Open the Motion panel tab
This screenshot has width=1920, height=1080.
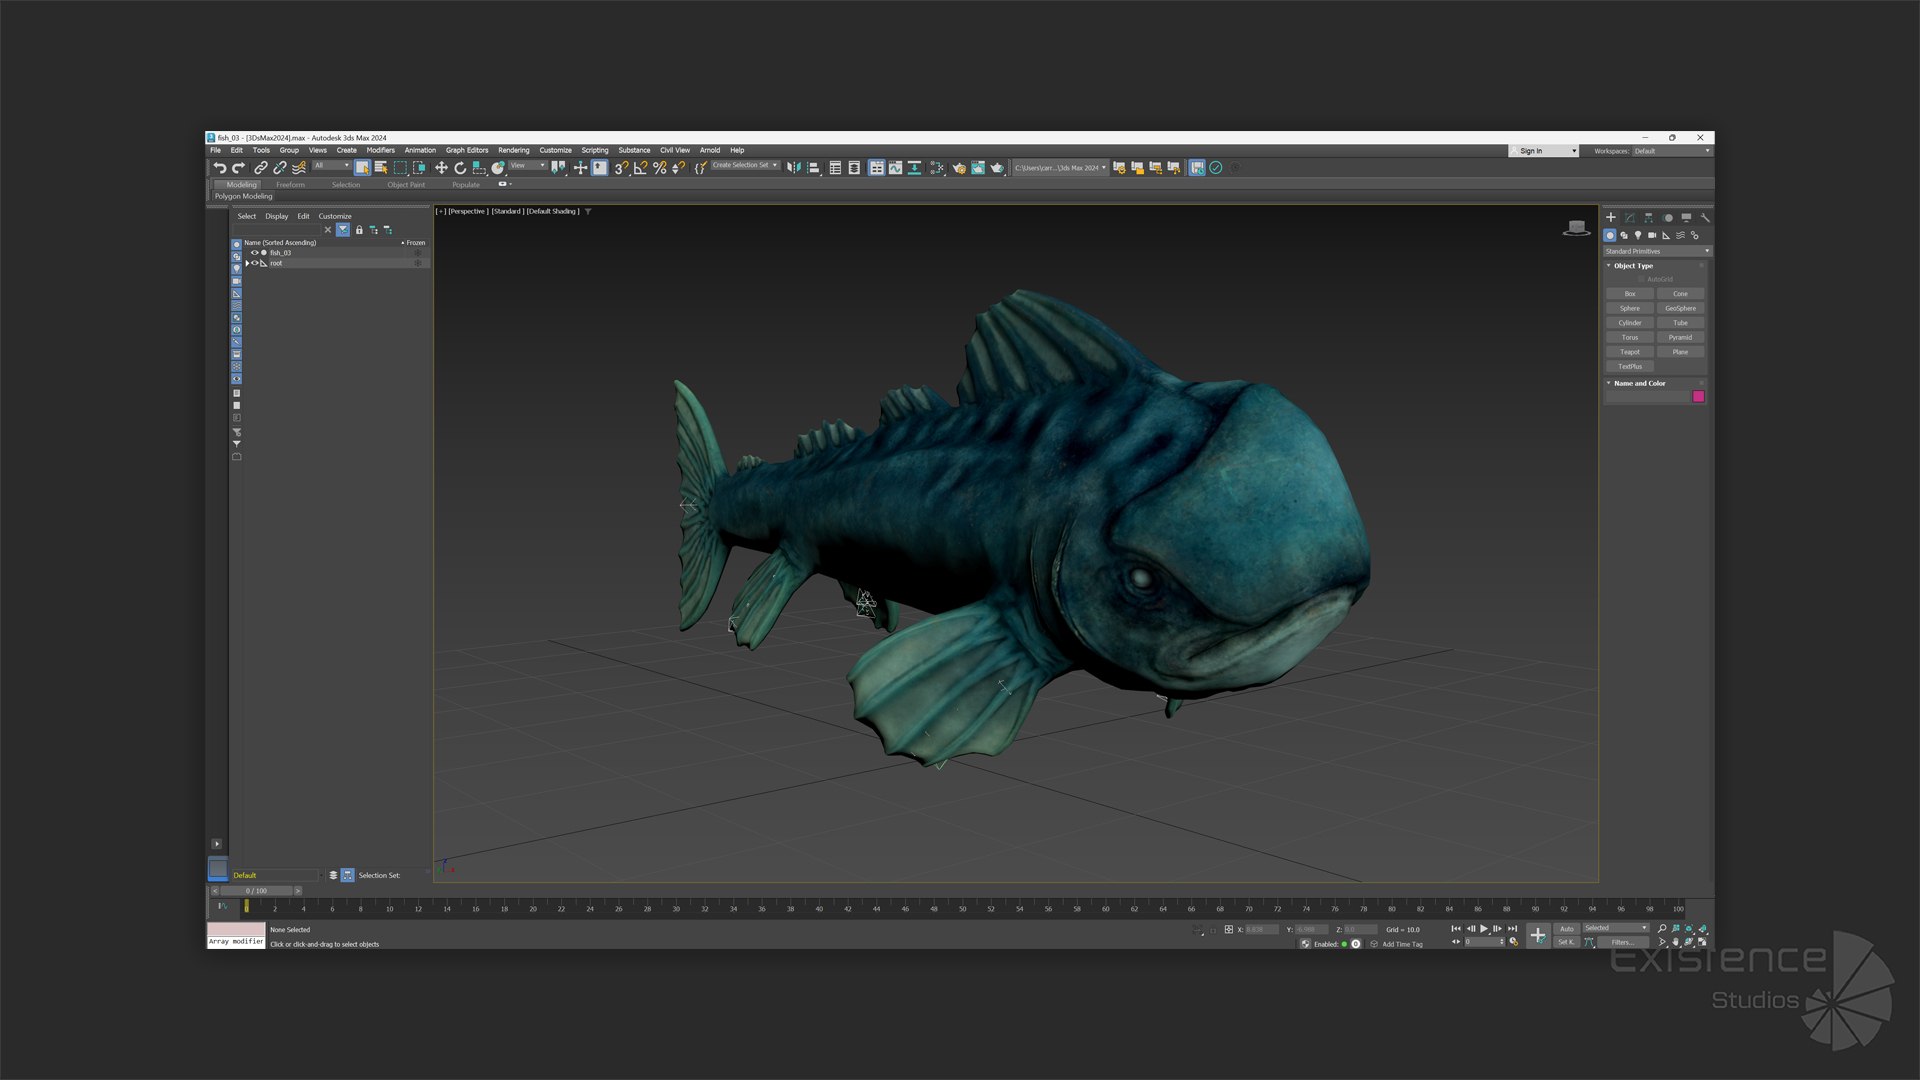click(x=1668, y=217)
